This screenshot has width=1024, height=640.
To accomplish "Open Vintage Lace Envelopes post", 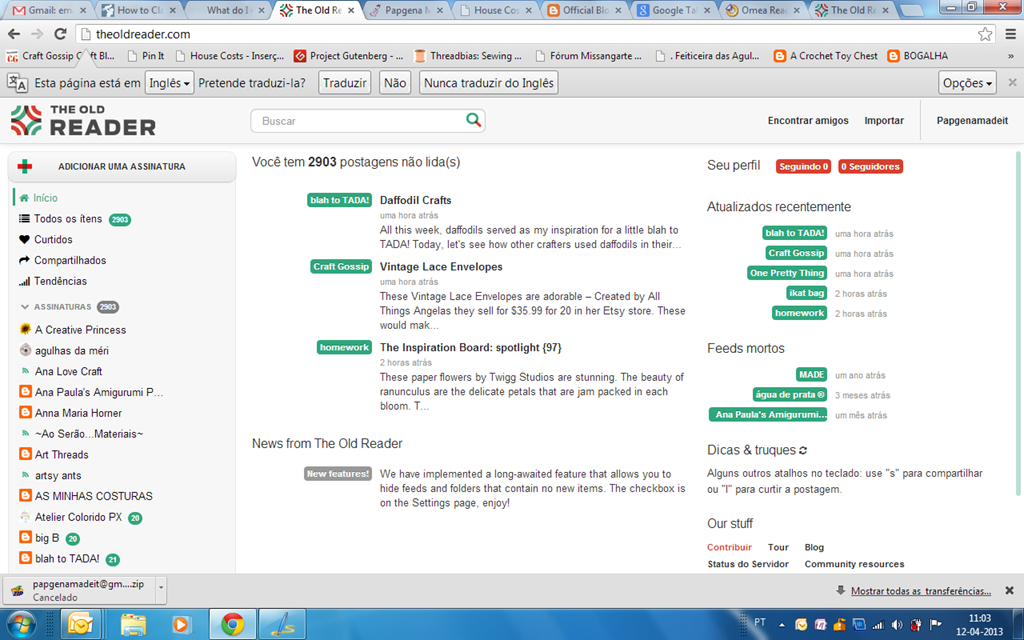I will pos(441,266).
